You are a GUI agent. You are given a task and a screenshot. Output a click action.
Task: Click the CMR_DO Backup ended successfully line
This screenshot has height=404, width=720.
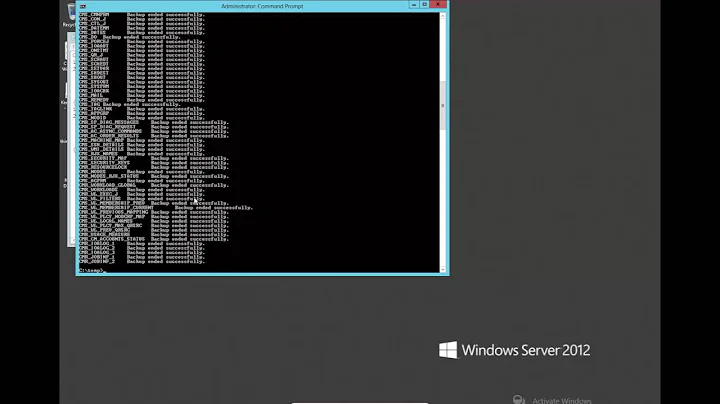tap(129, 37)
